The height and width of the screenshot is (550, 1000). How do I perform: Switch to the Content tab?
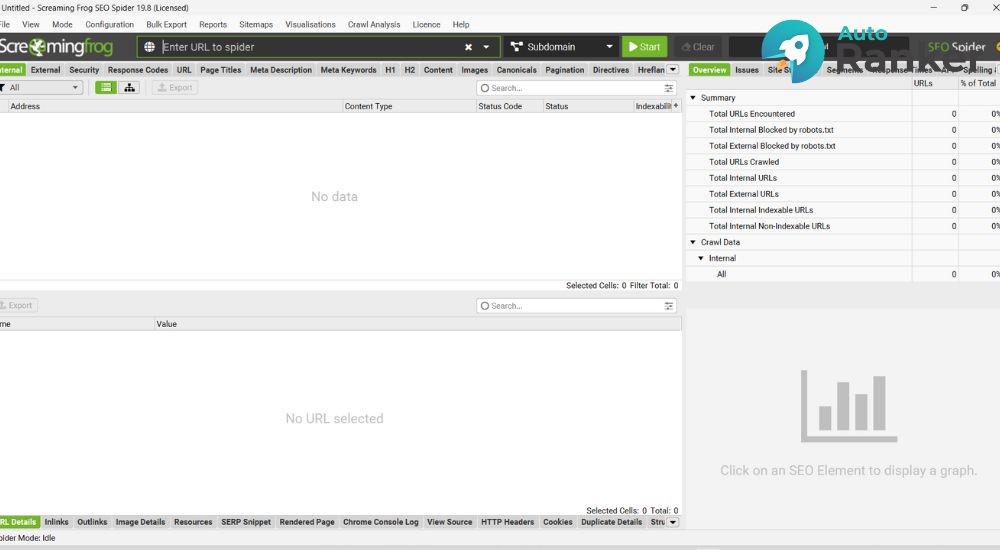point(438,70)
